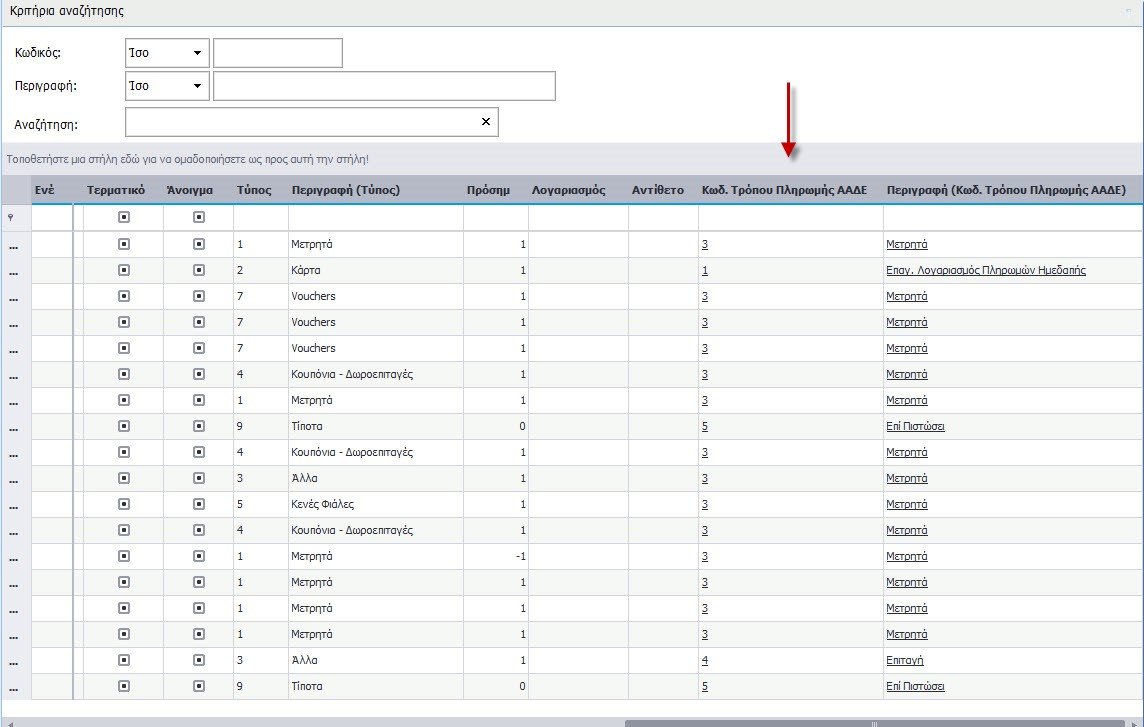Click the ellipsis button on the Κενές Φιάλες row
This screenshot has height=727, width=1144.
pyautogui.click(x=14, y=505)
